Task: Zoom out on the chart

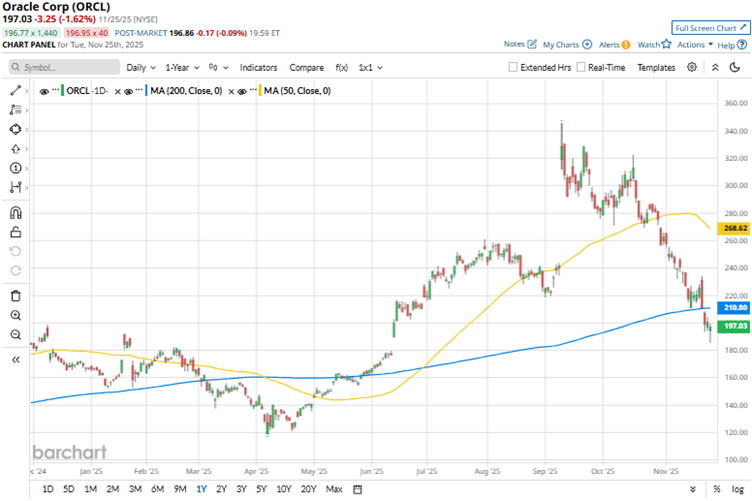Action: [15, 335]
